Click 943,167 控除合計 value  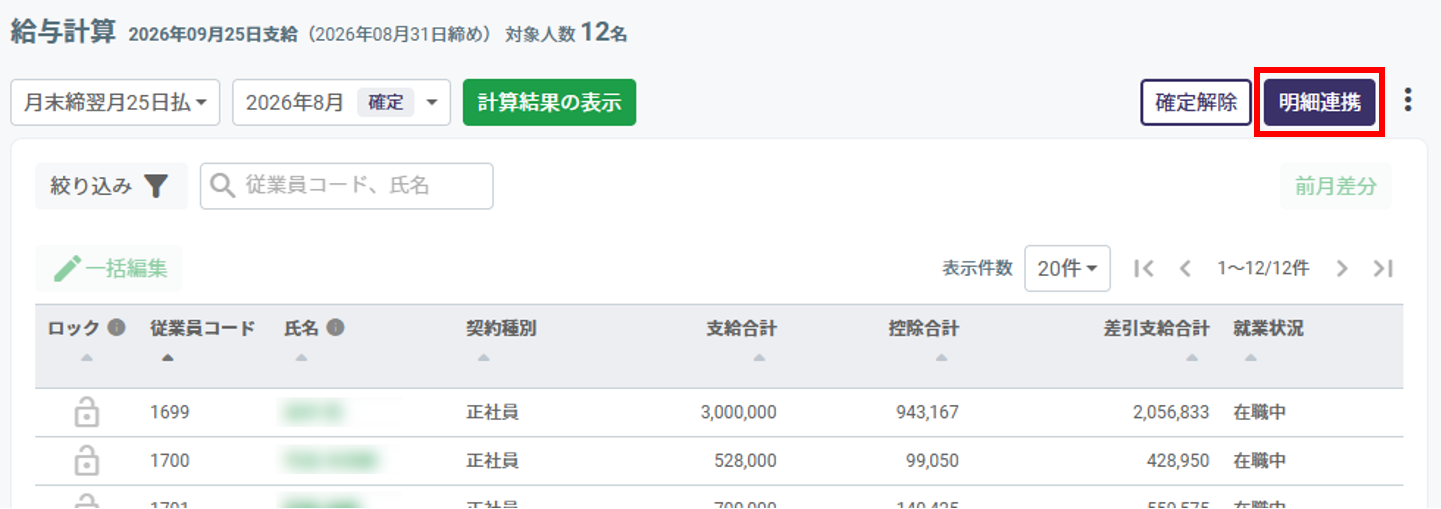click(x=928, y=412)
